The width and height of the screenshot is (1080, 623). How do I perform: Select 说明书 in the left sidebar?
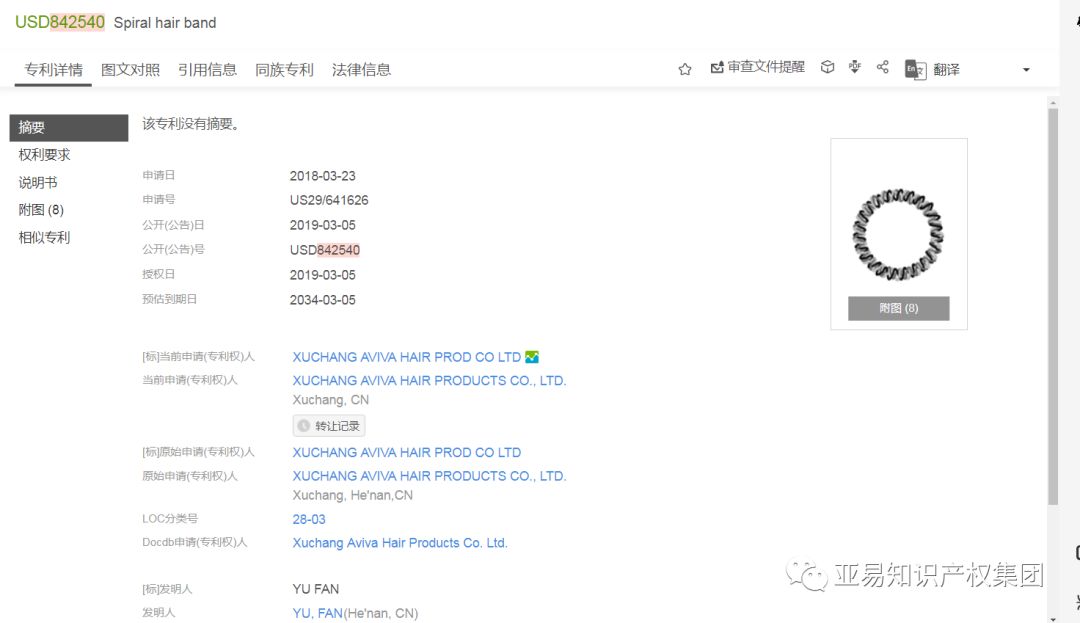tap(38, 182)
